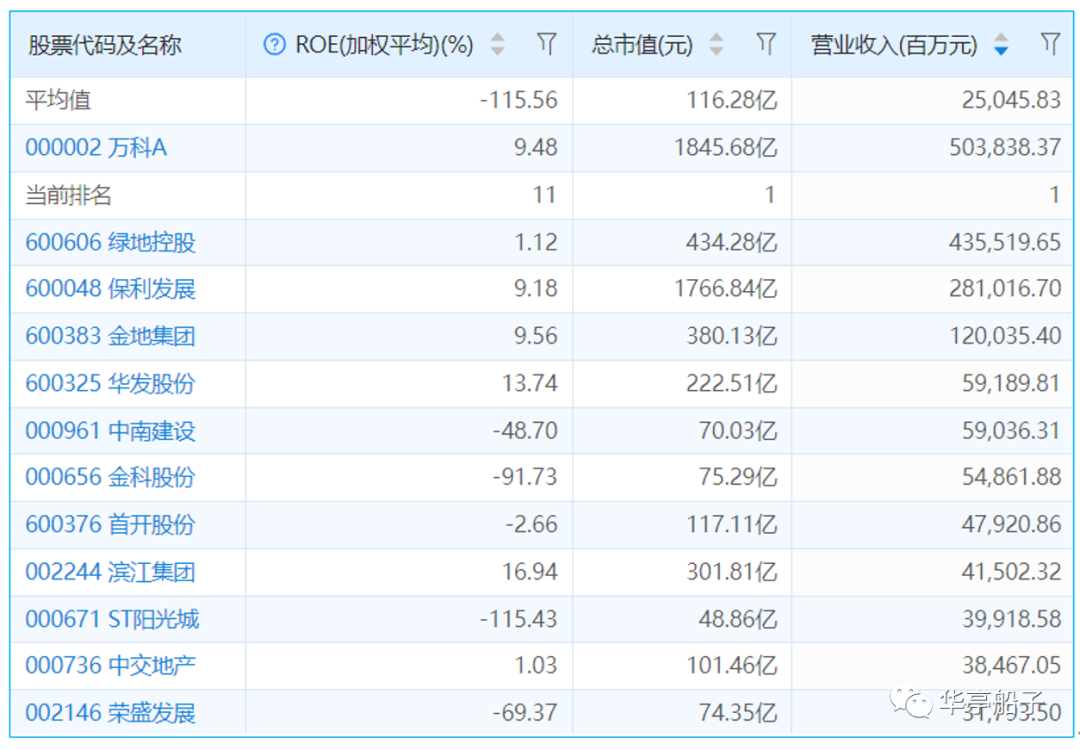Open stock link 600048 保利发展
This screenshot has height=750, width=1080.
pos(110,289)
